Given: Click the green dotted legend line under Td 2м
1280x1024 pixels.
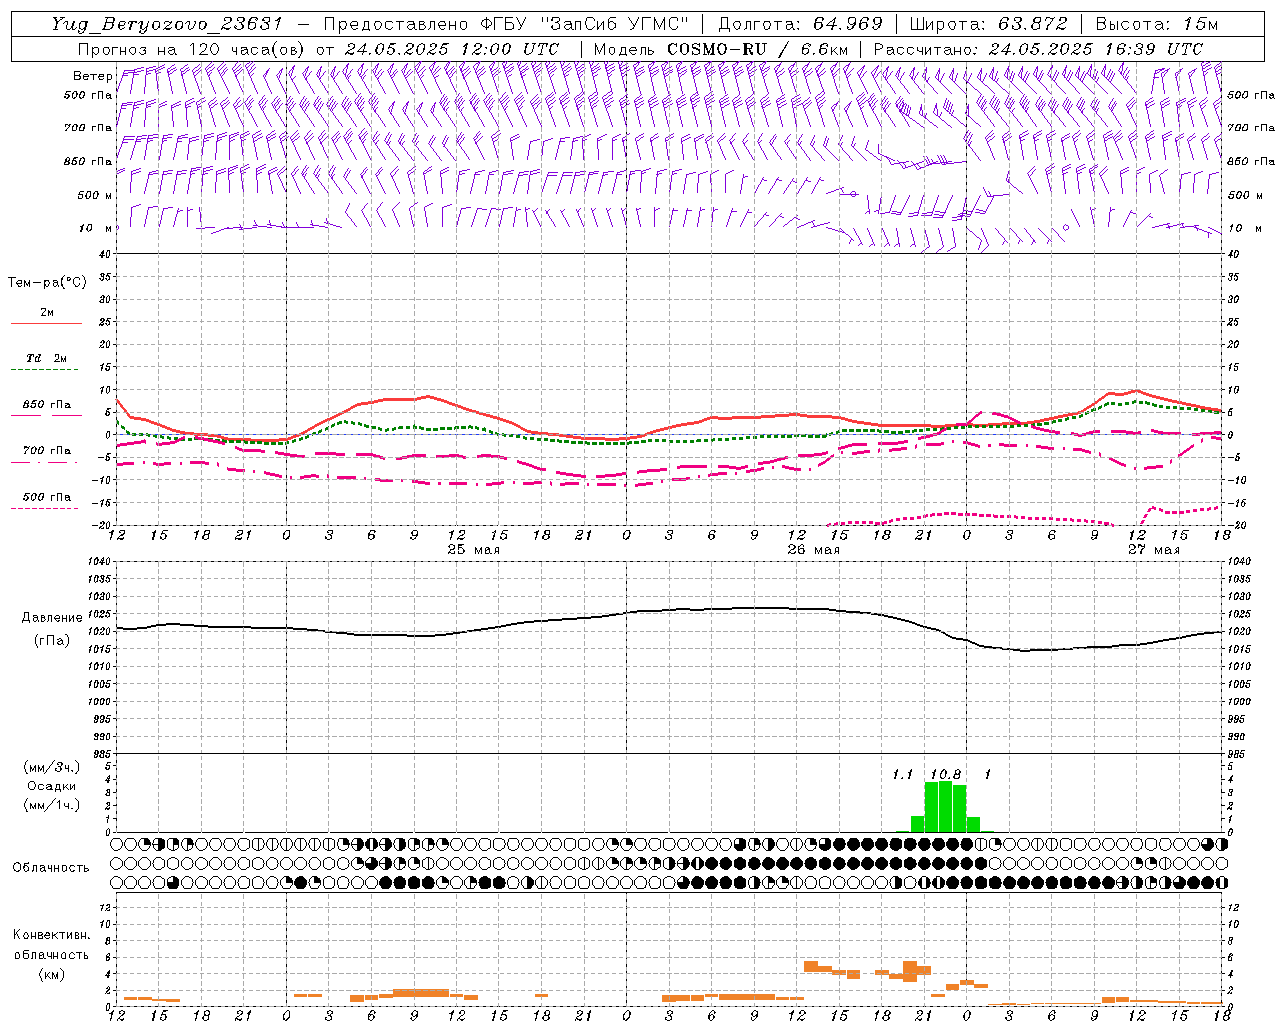Looking at the screenshot, I should [44, 370].
